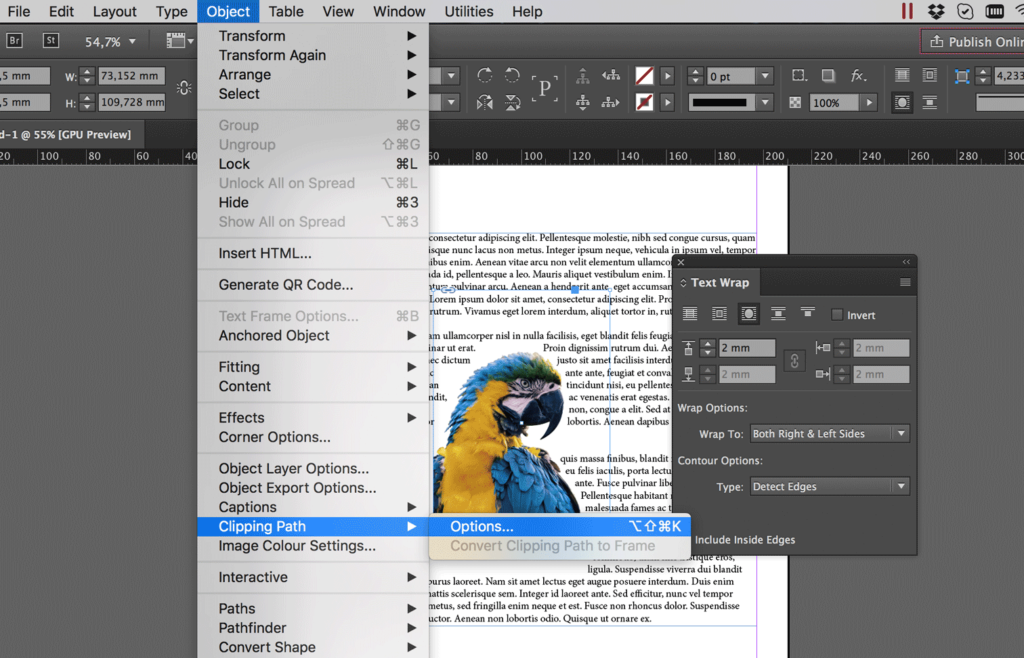Select the Jump To Next Column wrap icon
This screenshot has height=658, width=1024.
[x=806, y=314]
